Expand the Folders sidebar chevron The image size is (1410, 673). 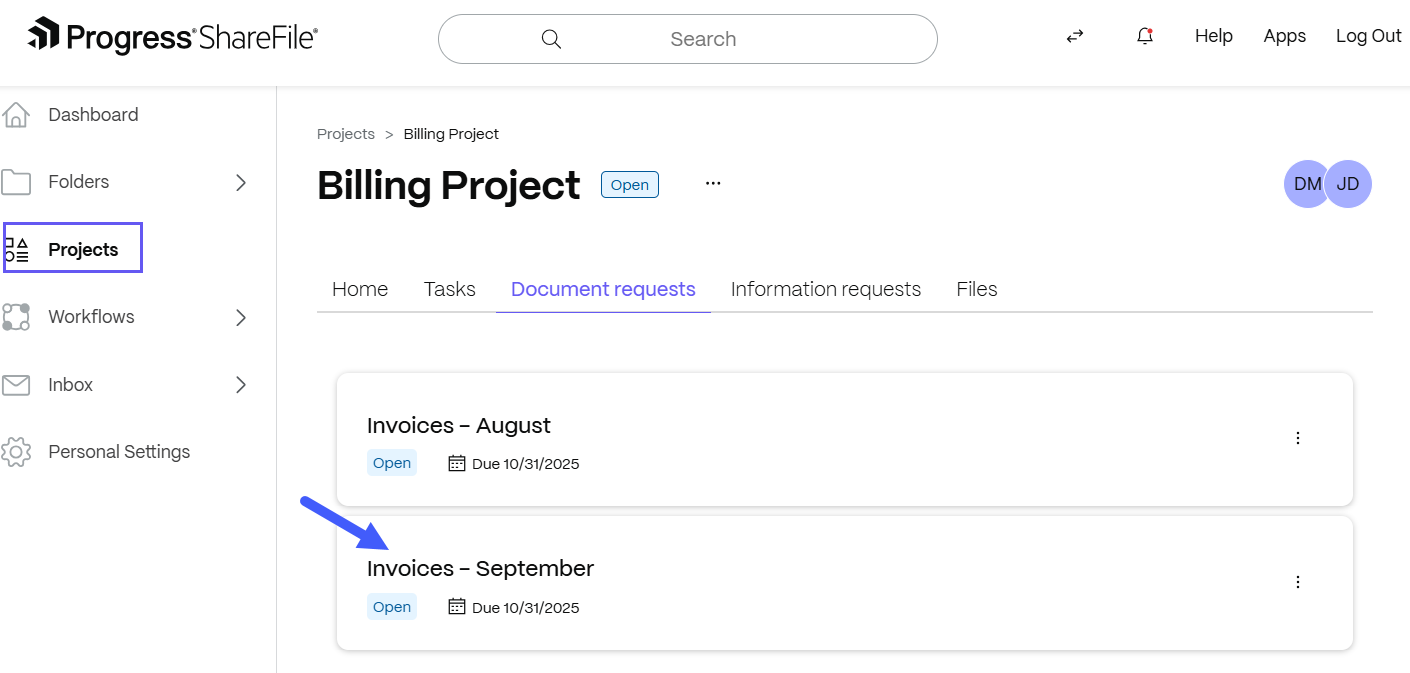[x=240, y=182]
